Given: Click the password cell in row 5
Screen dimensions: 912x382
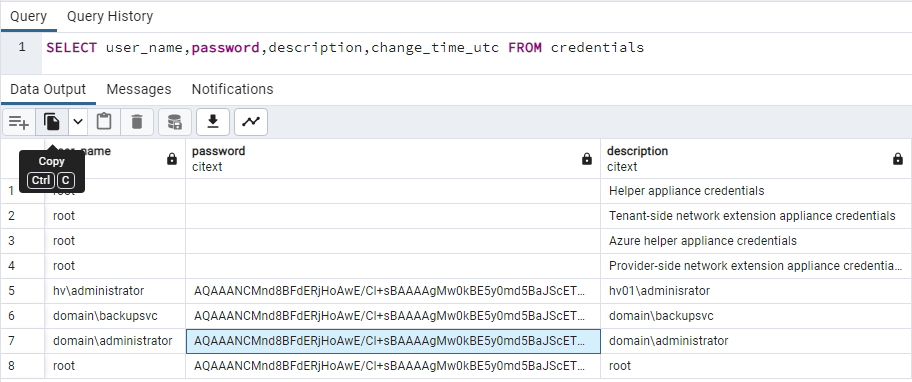Looking at the screenshot, I should [393, 291].
